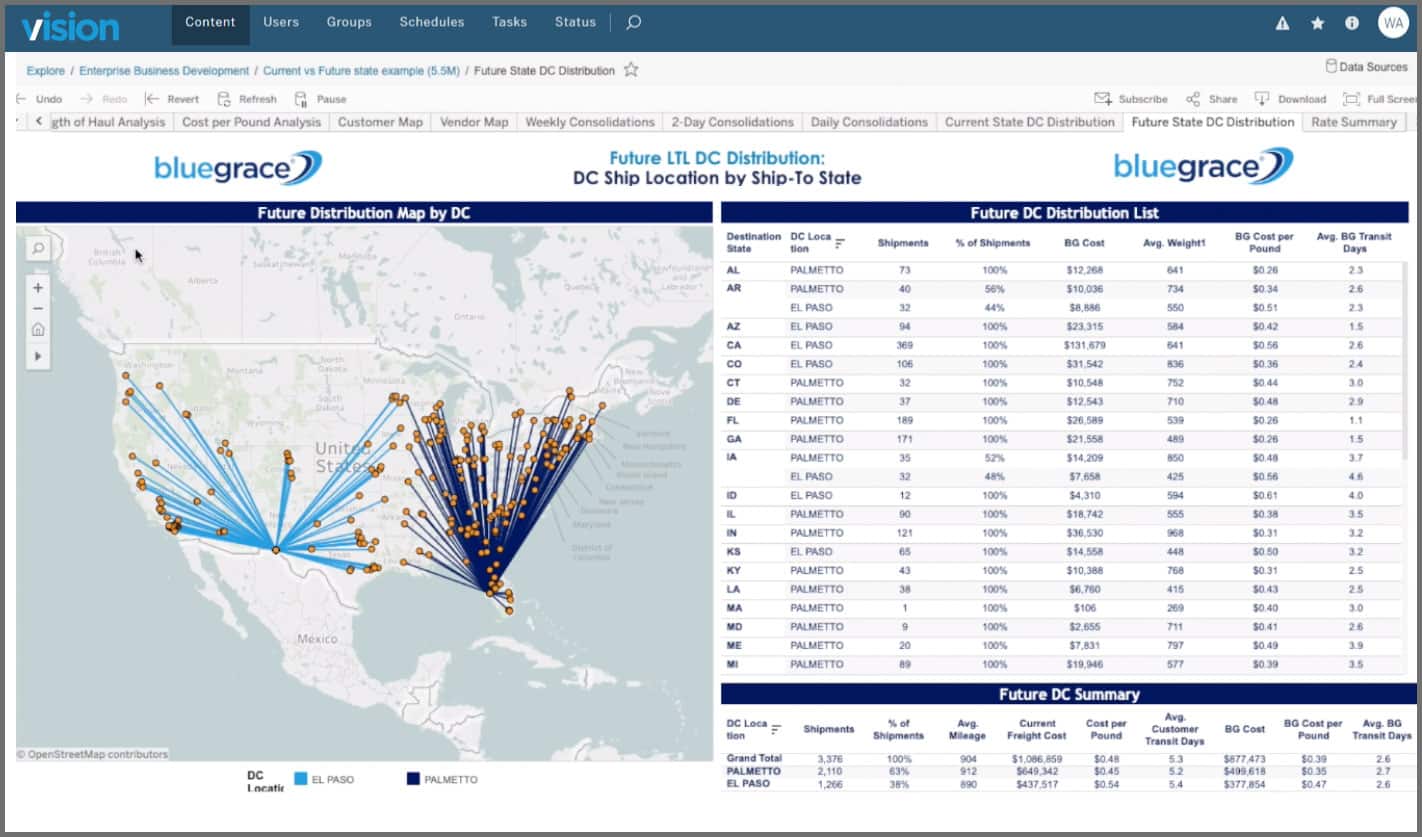Click Grand Total row in summary table

[x=1068, y=759]
